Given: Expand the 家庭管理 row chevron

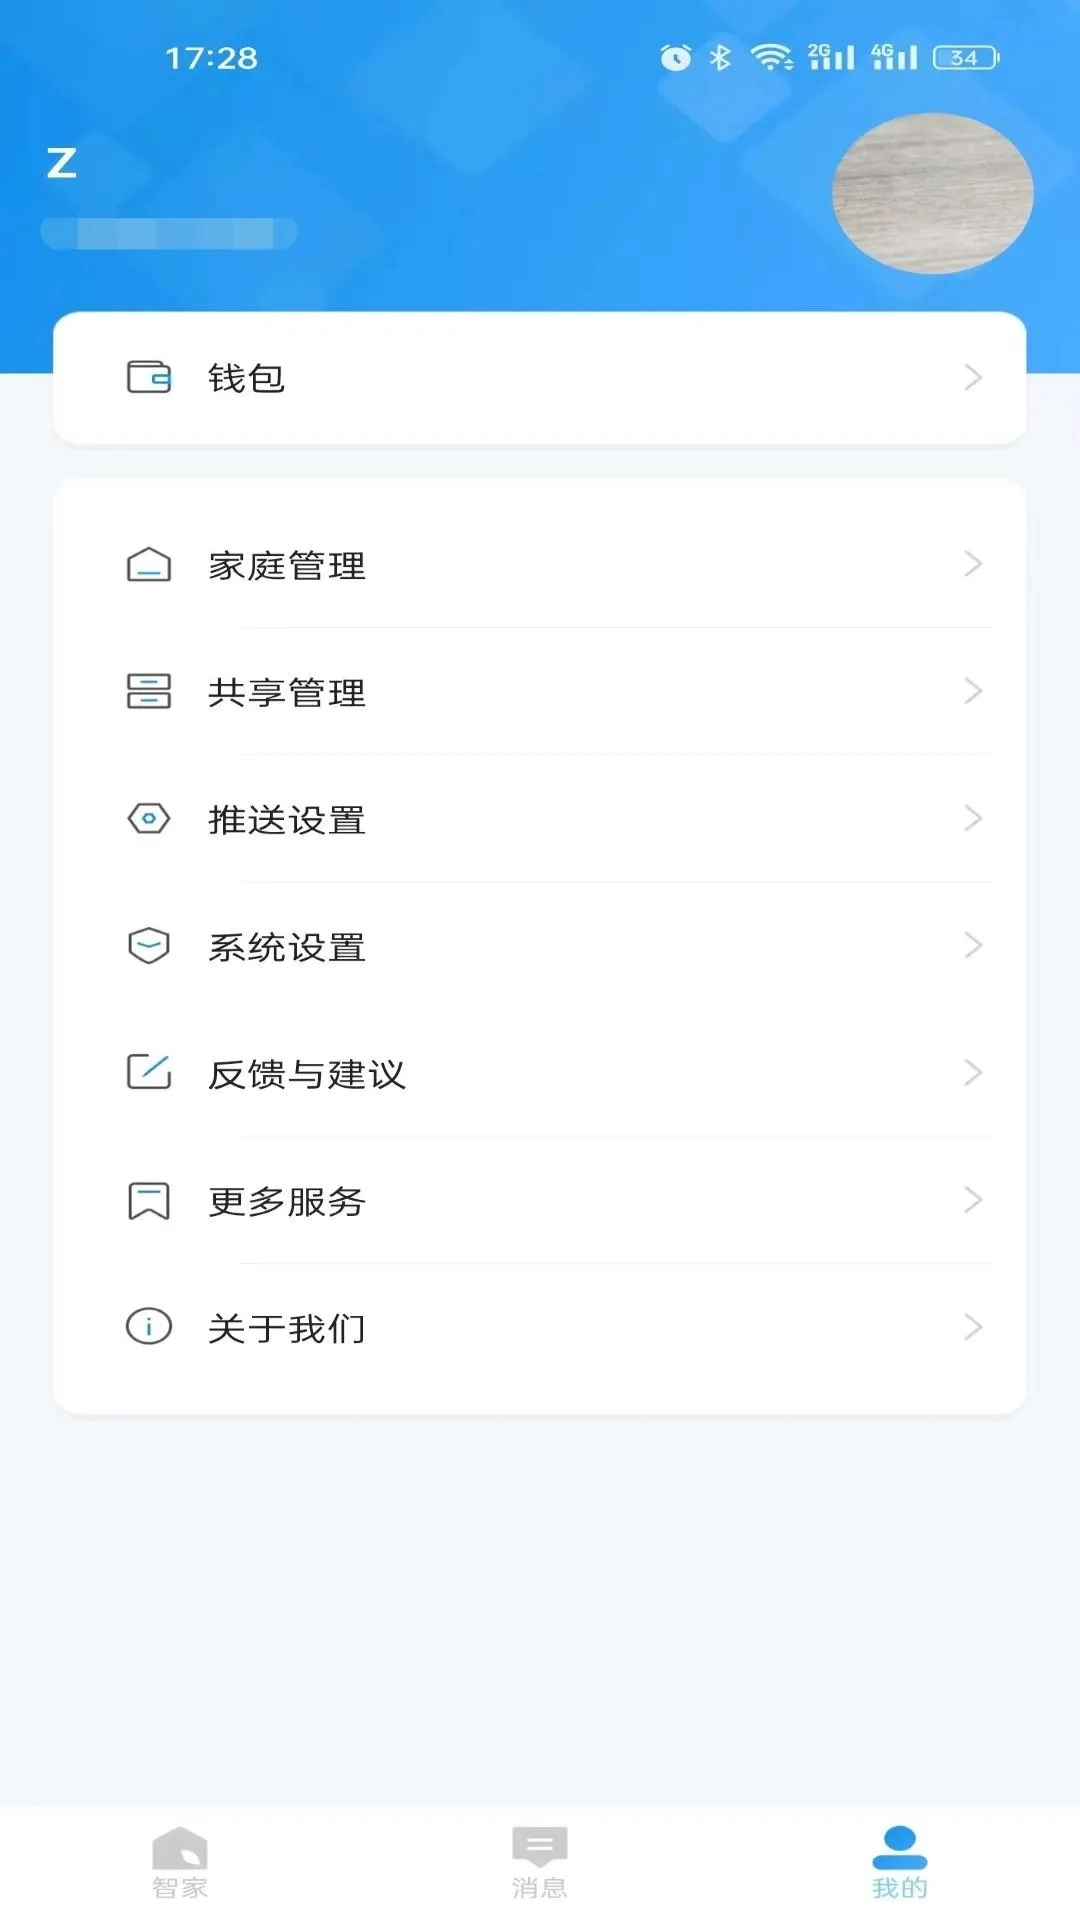Looking at the screenshot, I should (972, 564).
